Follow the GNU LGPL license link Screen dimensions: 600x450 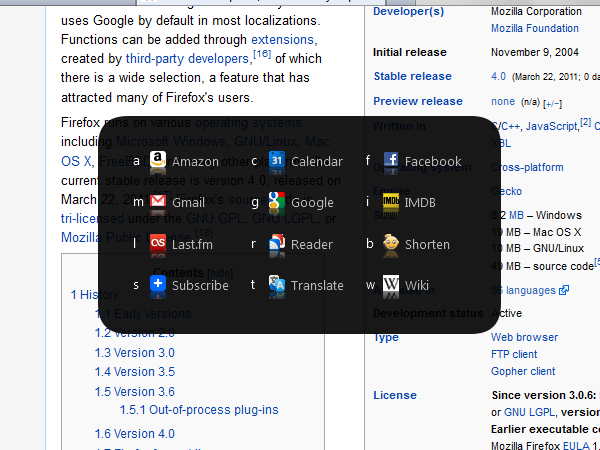point(529,412)
